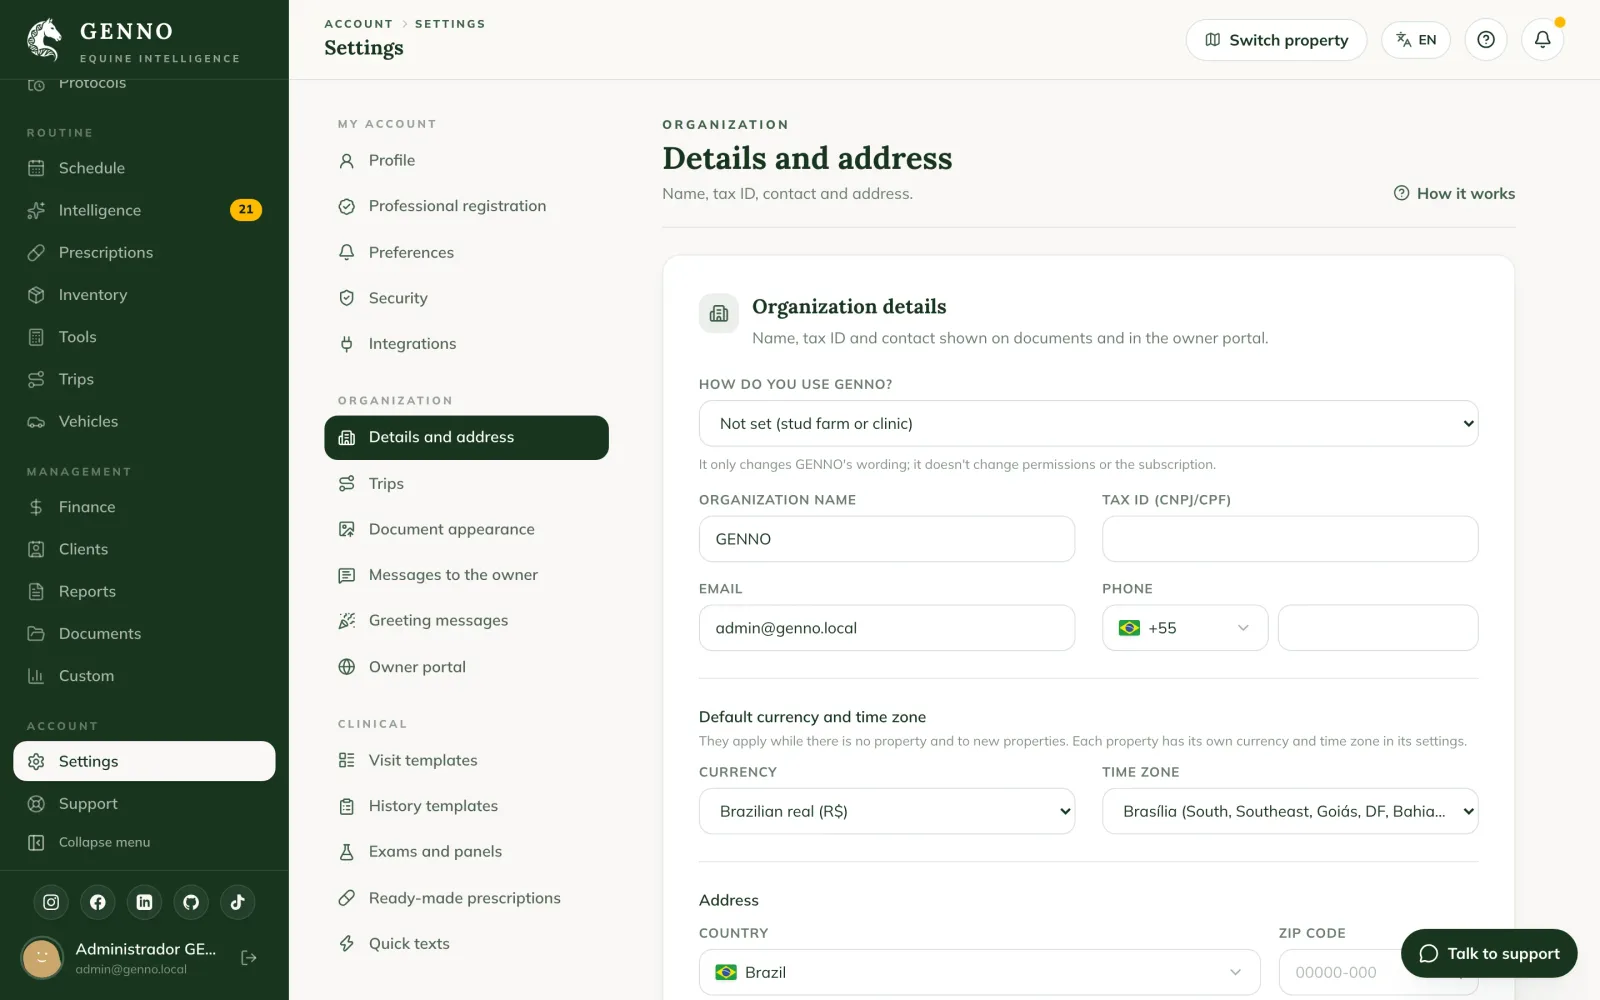Click the How it works link
Image resolution: width=1600 pixels, height=1000 pixels.
click(1454, 193)
